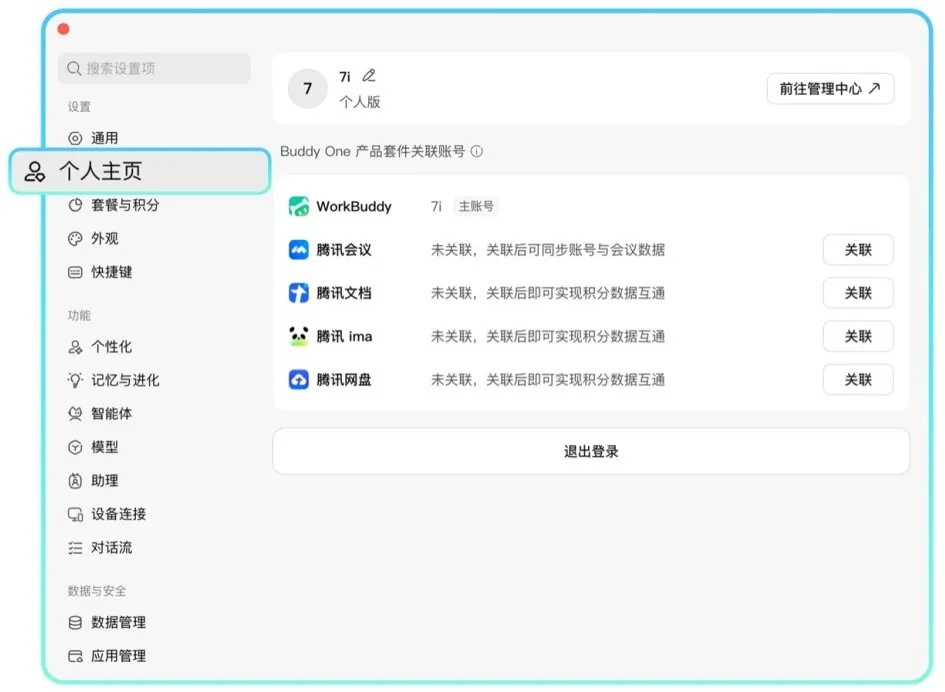Image resolution: width=945 pixels, height=692 pixels.
Task: Click the pencil edit icon beside 7i
Action: point(369,76)
